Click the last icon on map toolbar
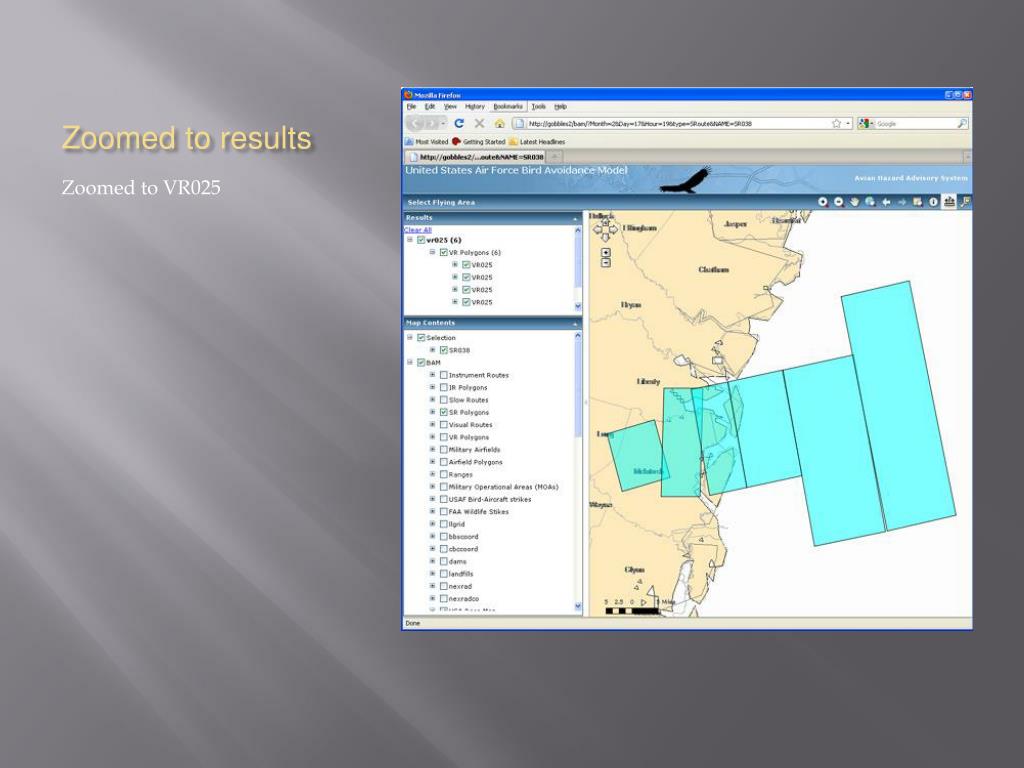Image resolution: width=1024 pixels, height=768 pixels. (965, 202)
